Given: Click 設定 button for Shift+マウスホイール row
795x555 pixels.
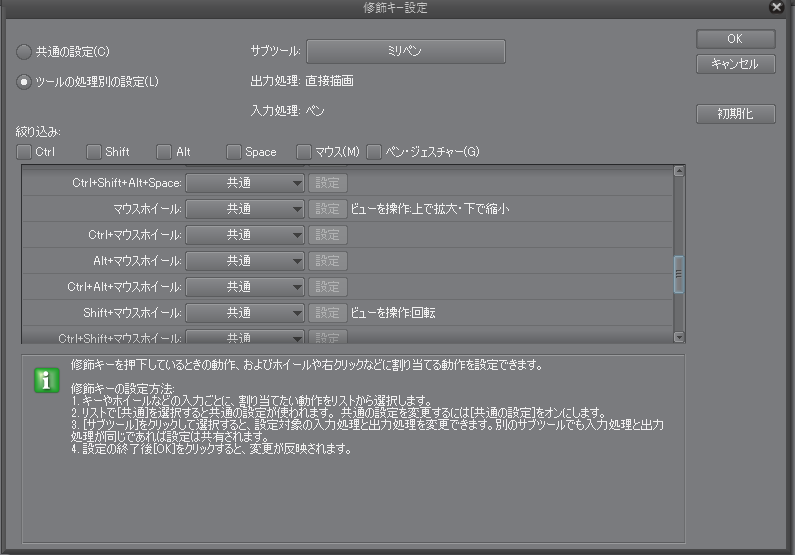Looking at the screenshot, I should point(328,313).
